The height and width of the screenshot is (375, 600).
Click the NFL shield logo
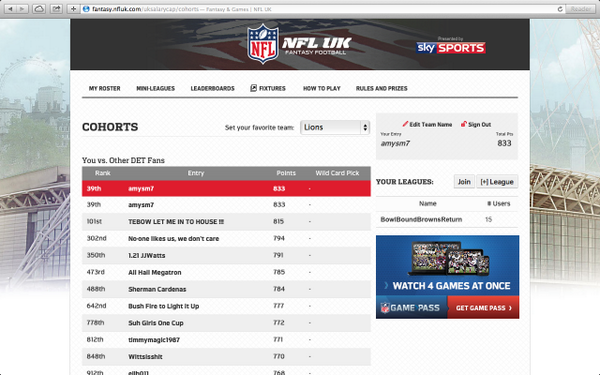262,44
